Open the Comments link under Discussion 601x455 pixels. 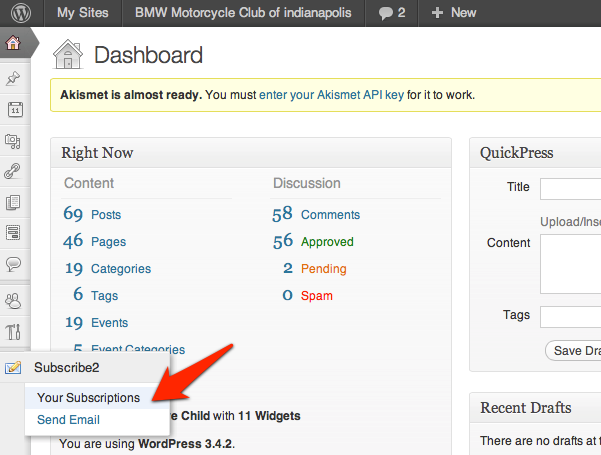click(x=330, y=215)
